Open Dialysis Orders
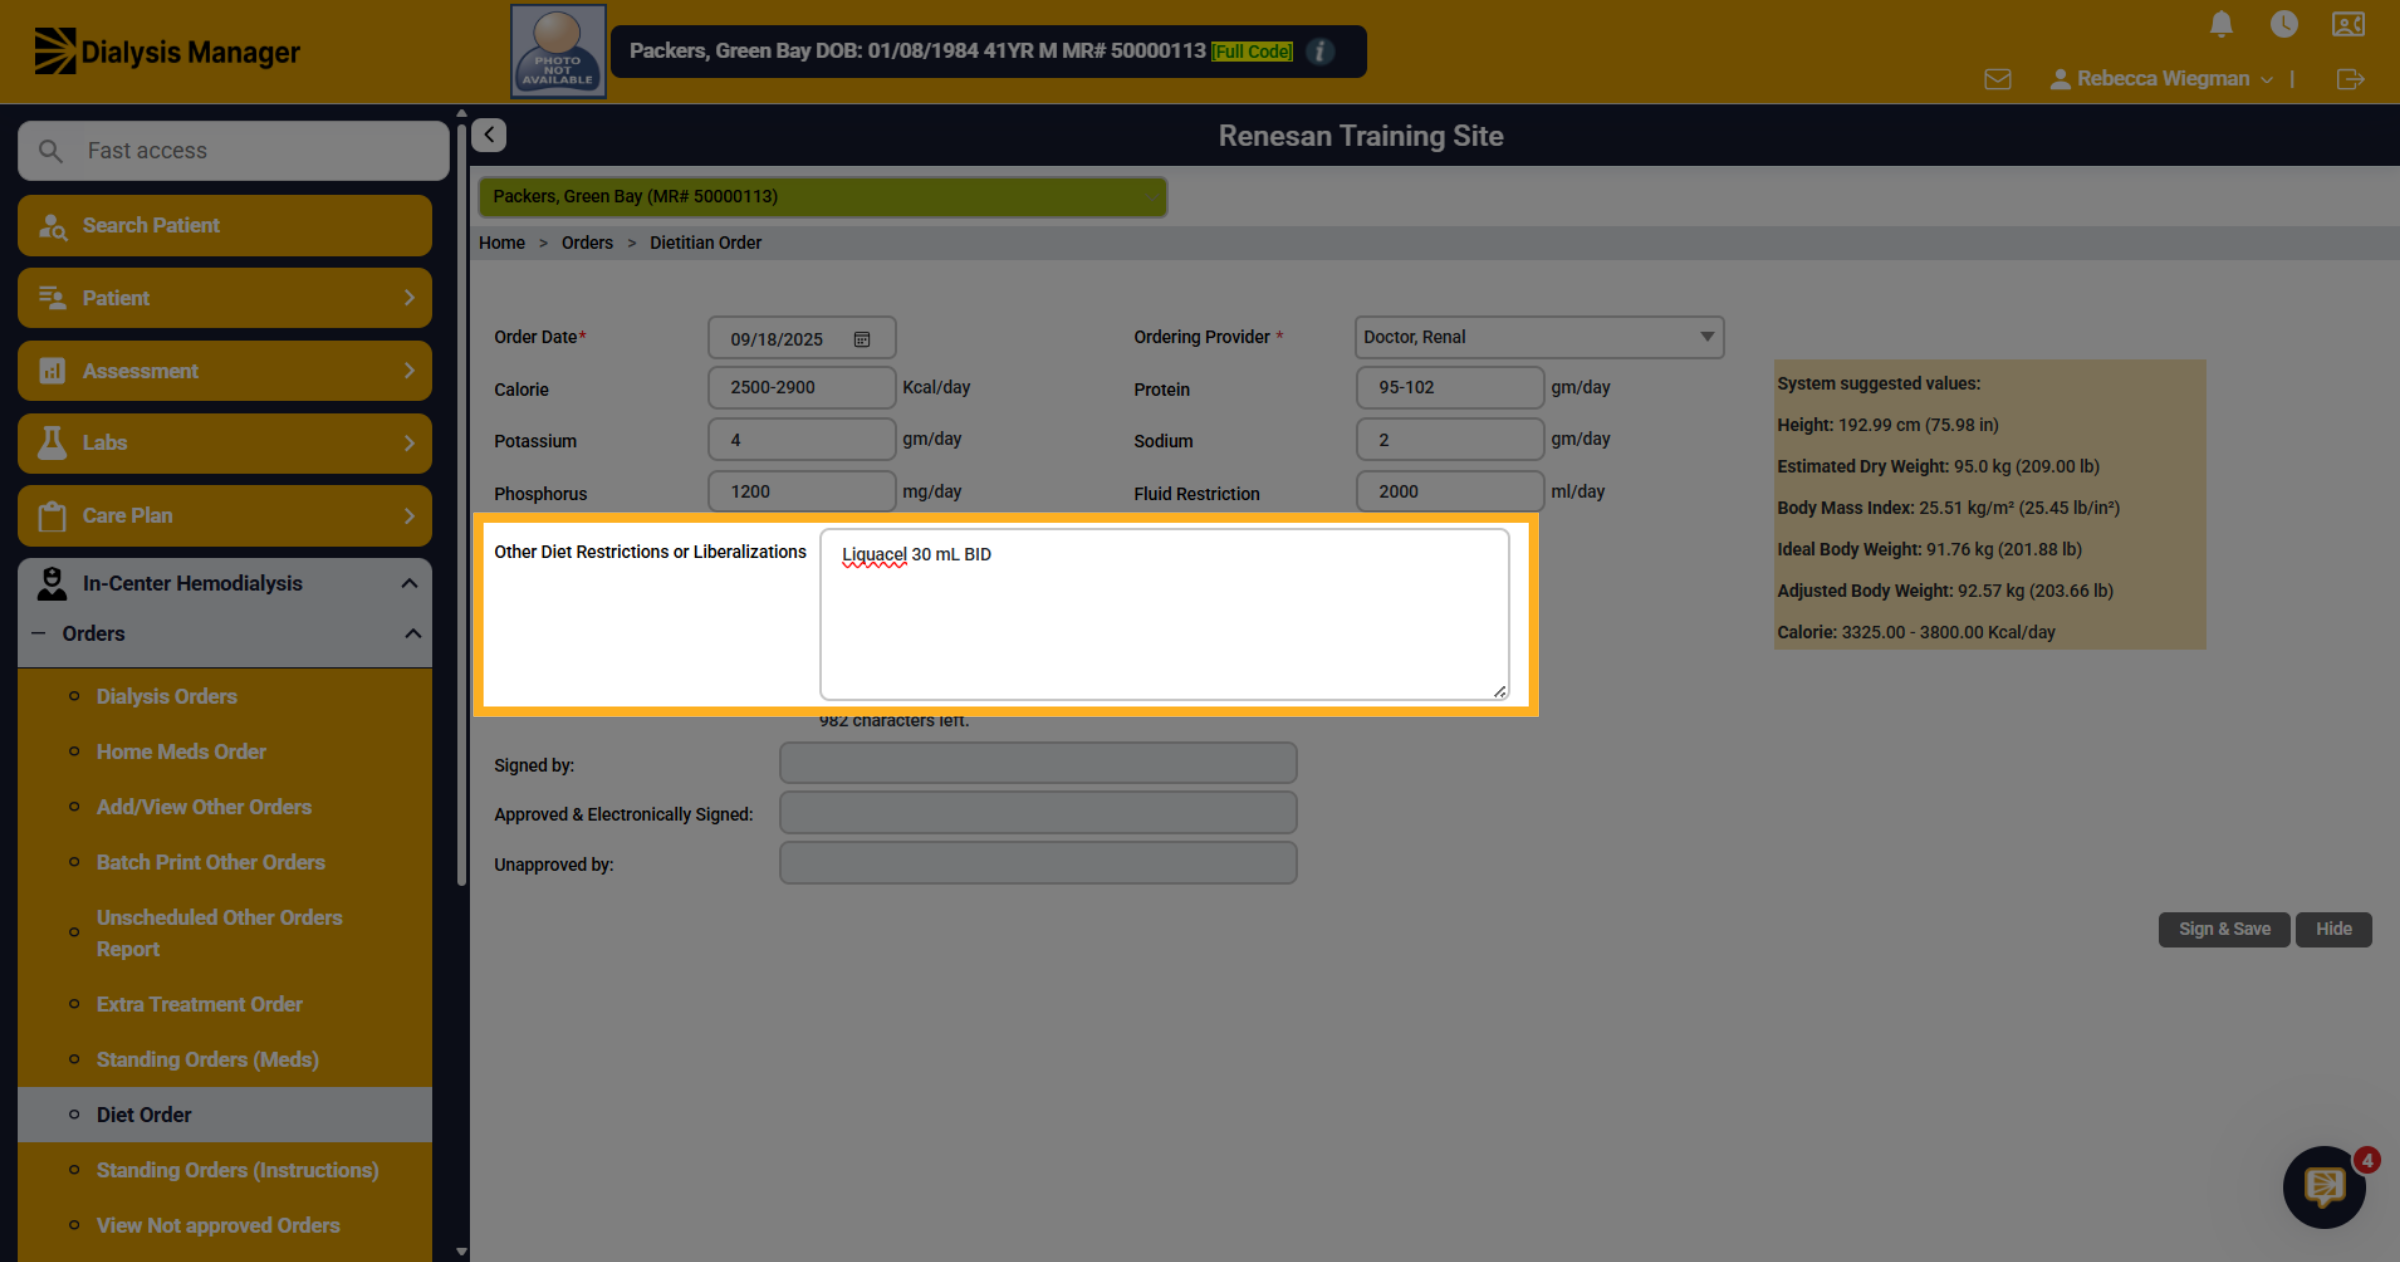Screen dimensions: 2400x1262 tap(166, 697)
